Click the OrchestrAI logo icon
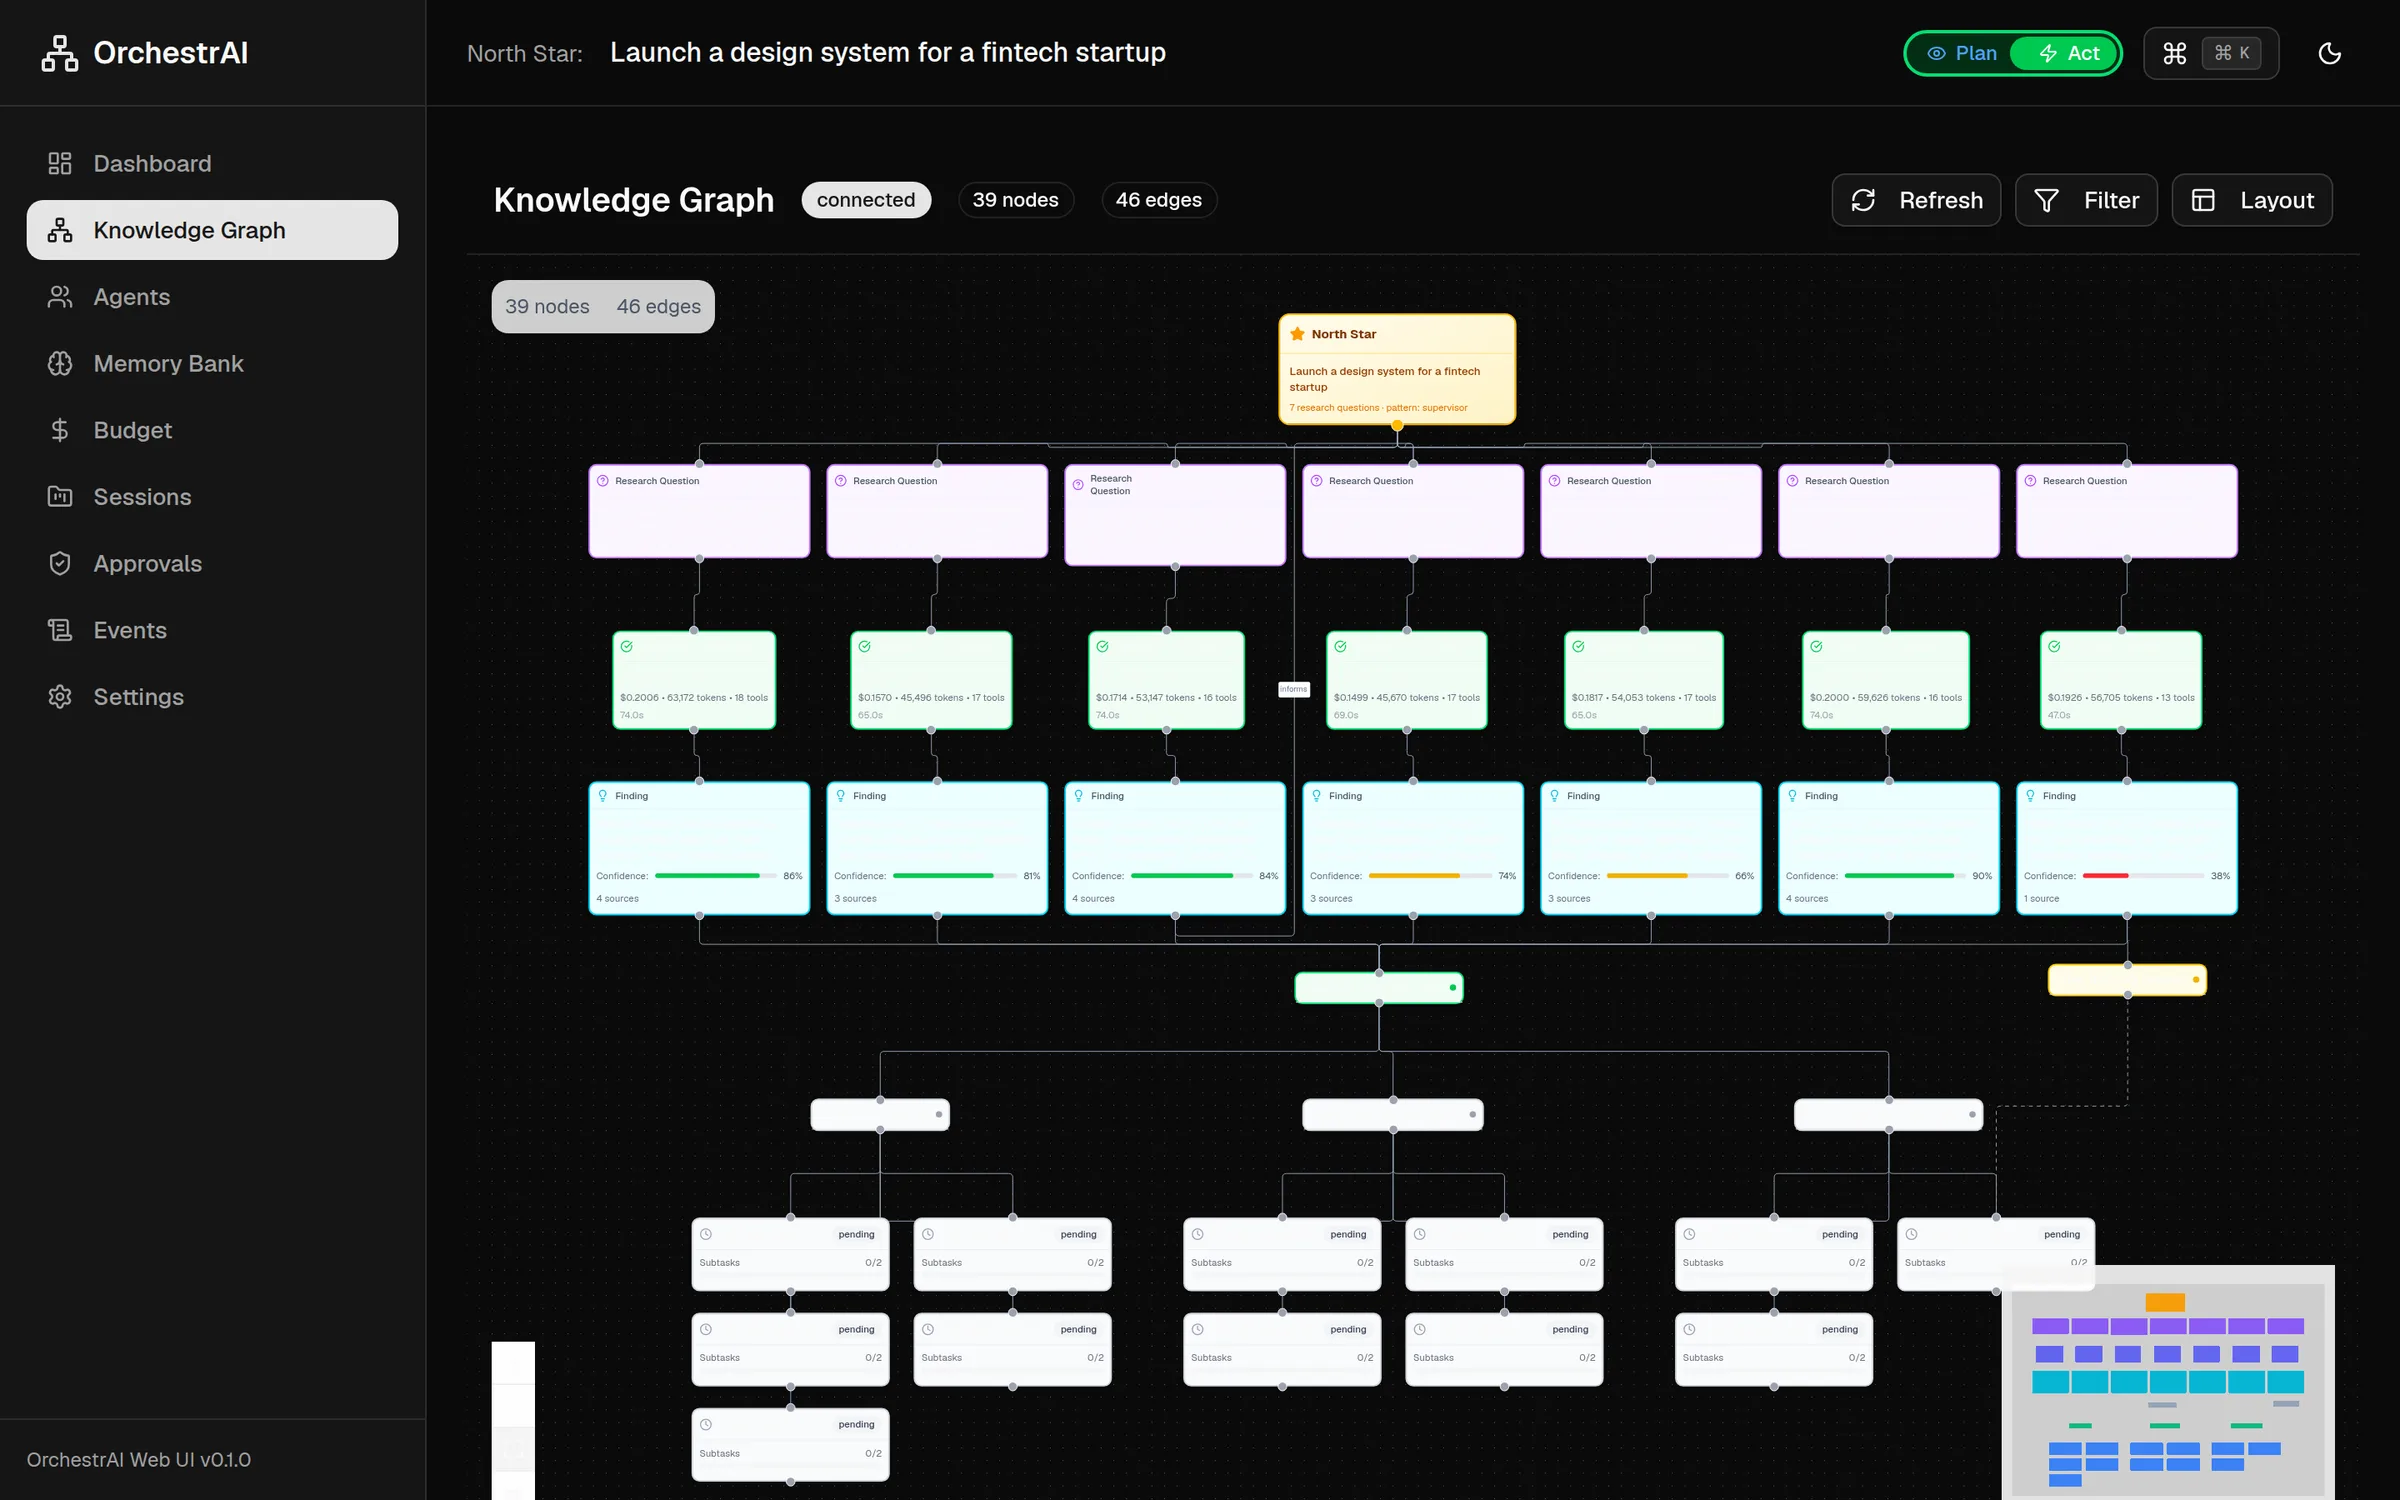The height and width of the screenshot is (1500, 2400). coord(60,53)
